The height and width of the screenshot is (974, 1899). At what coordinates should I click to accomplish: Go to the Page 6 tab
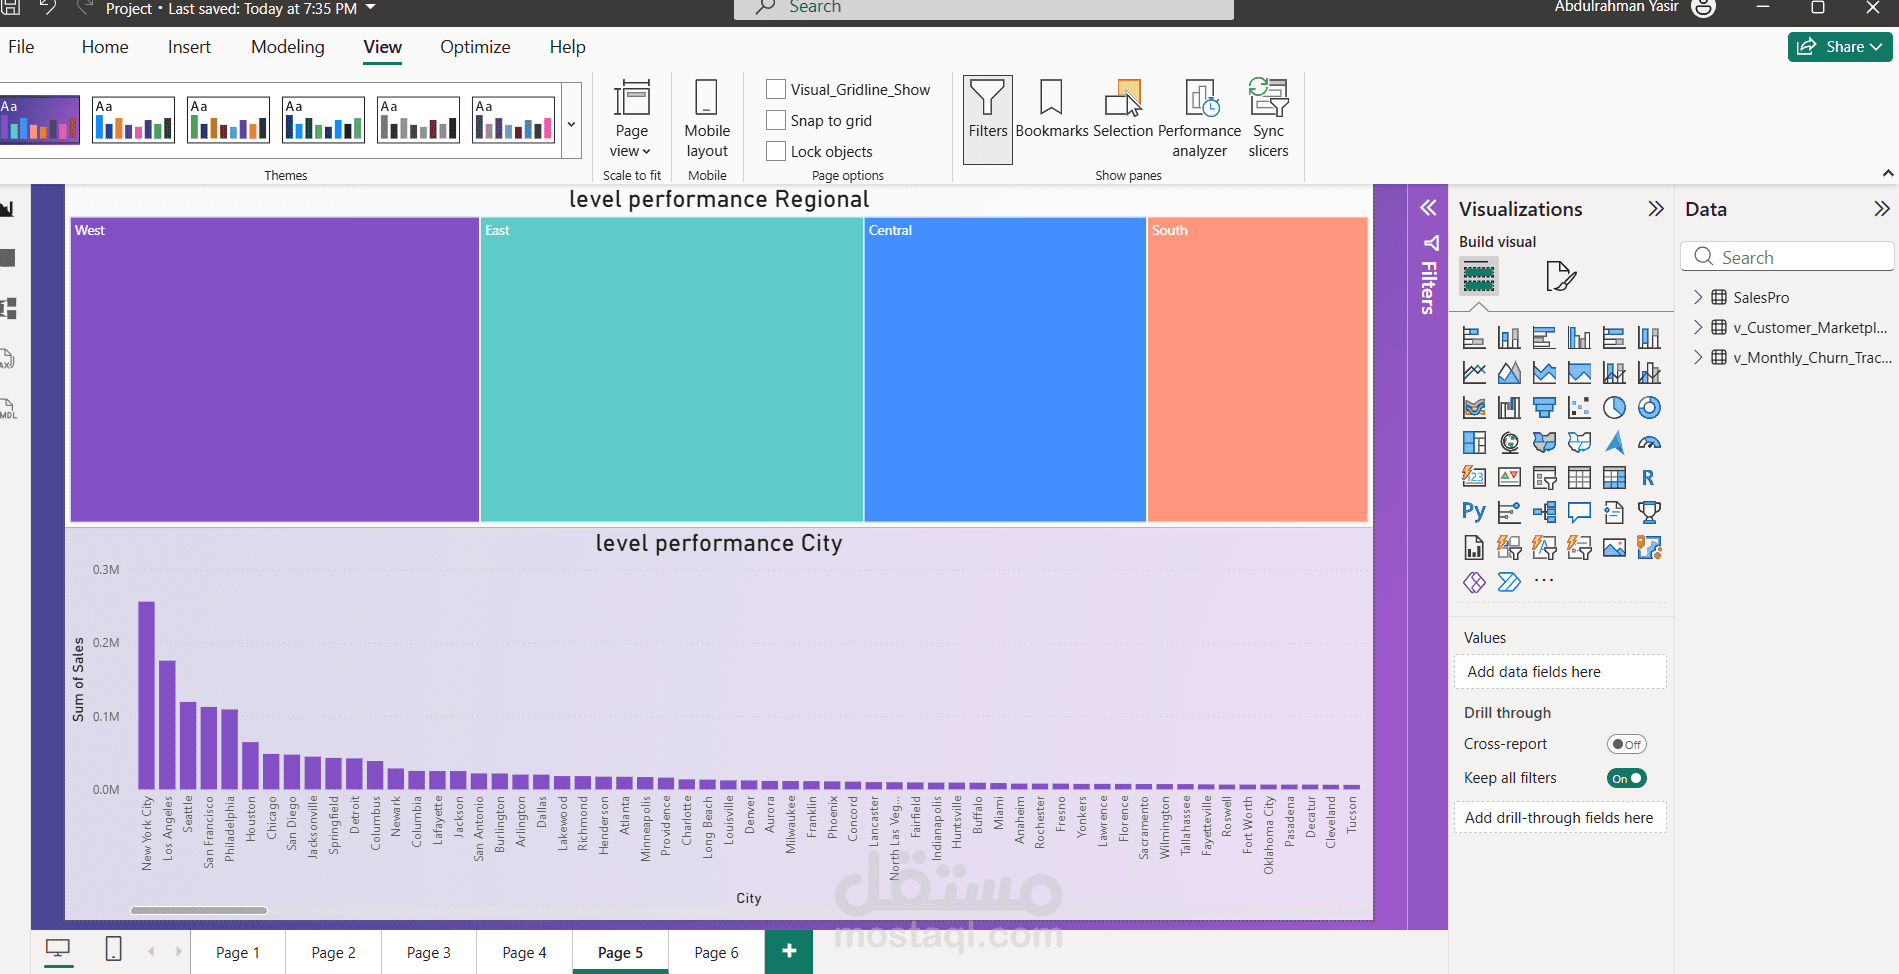pos(716,952)
